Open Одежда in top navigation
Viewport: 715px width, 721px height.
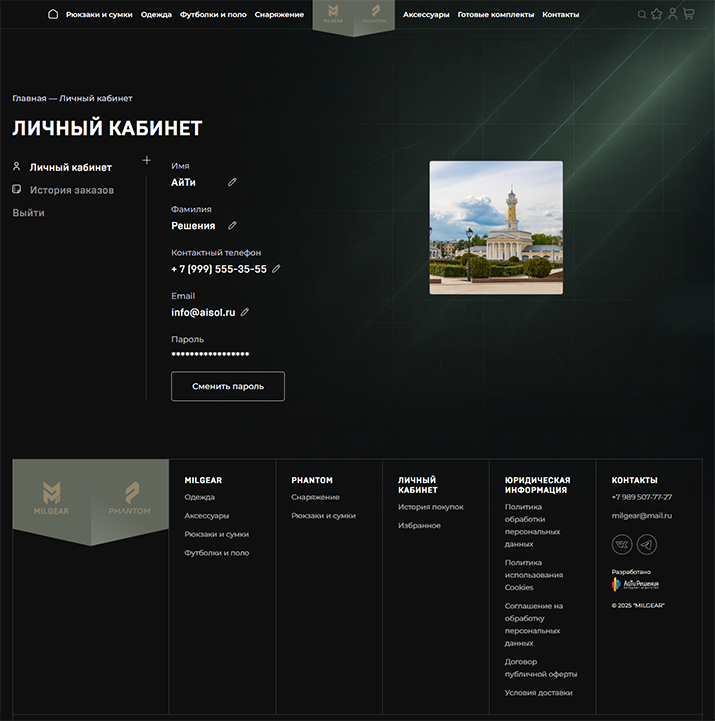pyautogui.click(x=156, y=15)
